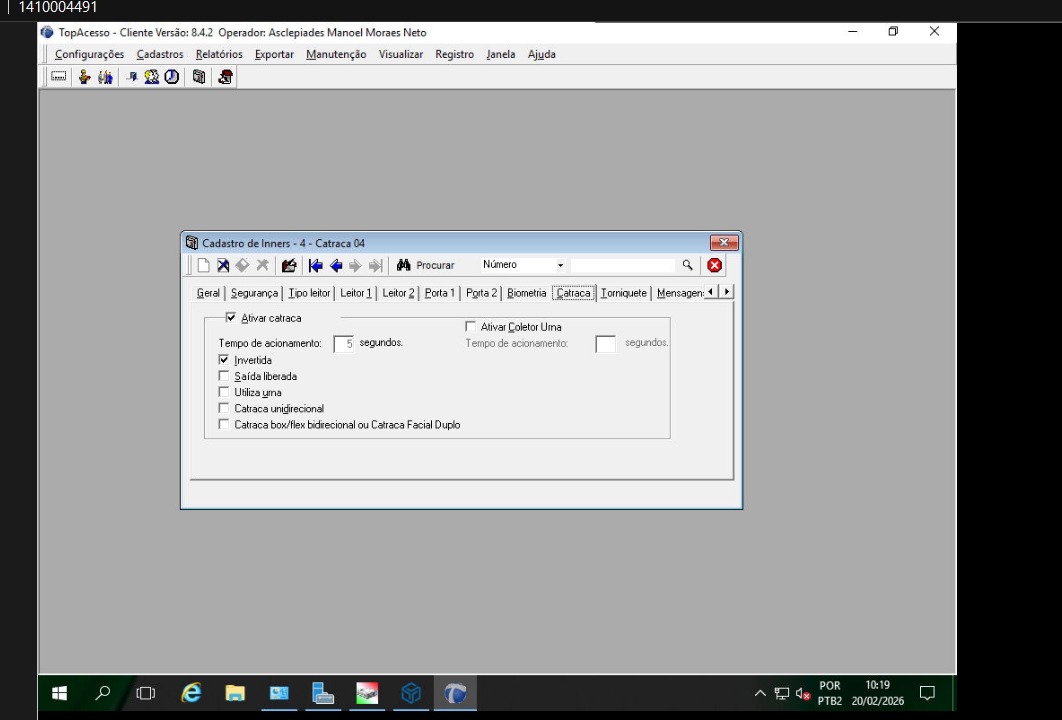
Task: Open the clock icon in main toolbar
Action: click(172, 77)
